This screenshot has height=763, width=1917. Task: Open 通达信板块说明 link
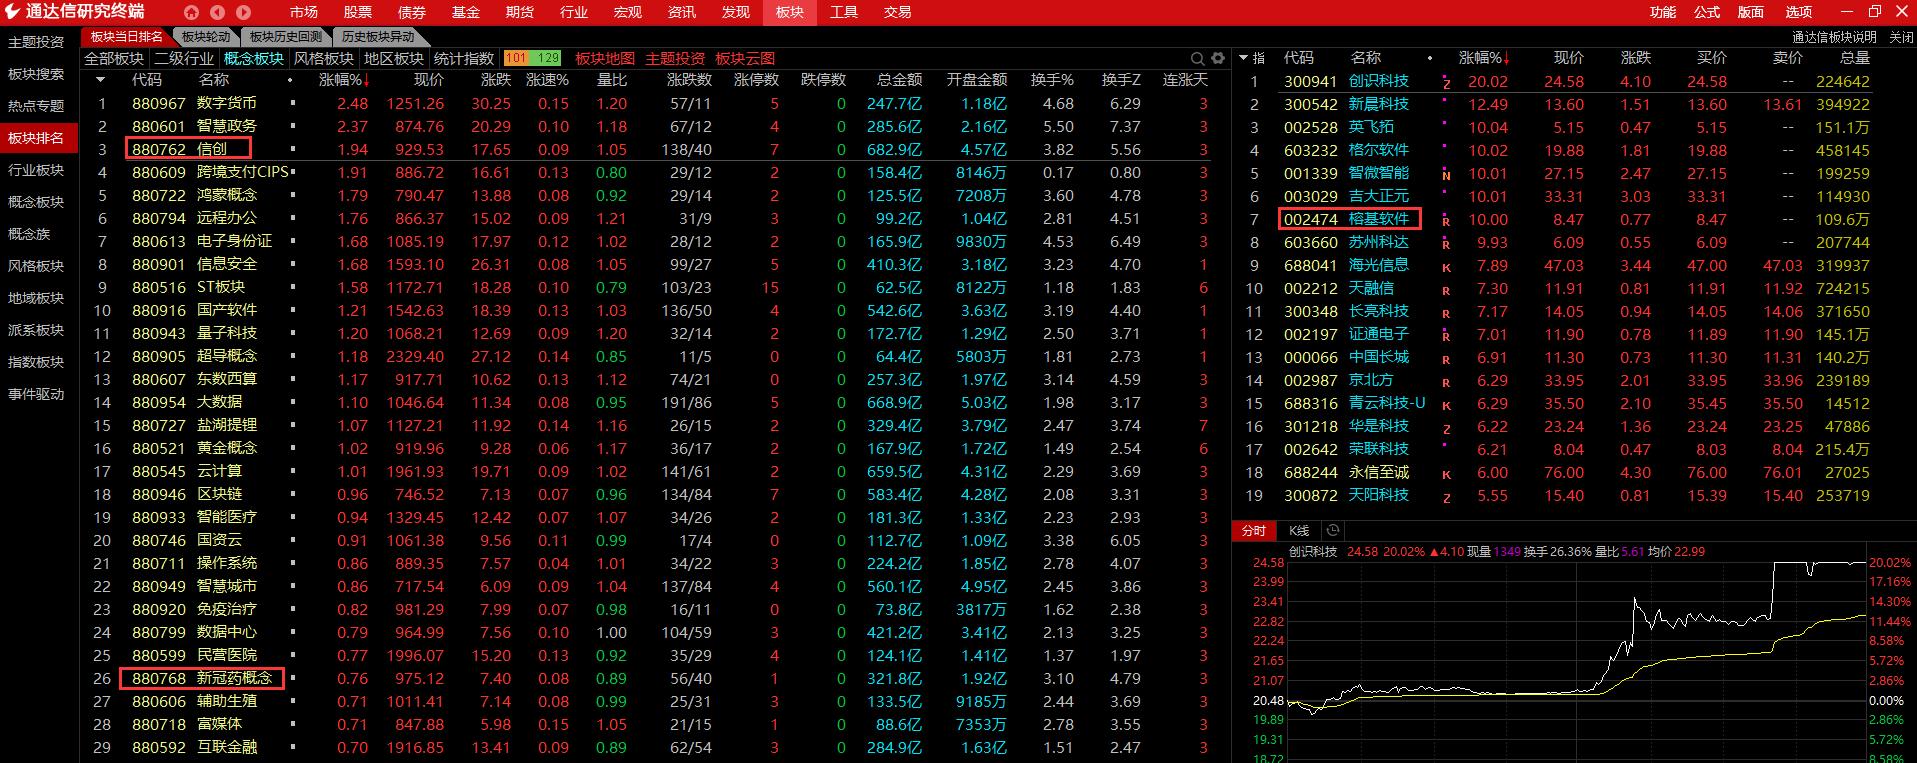point(1834,37)
